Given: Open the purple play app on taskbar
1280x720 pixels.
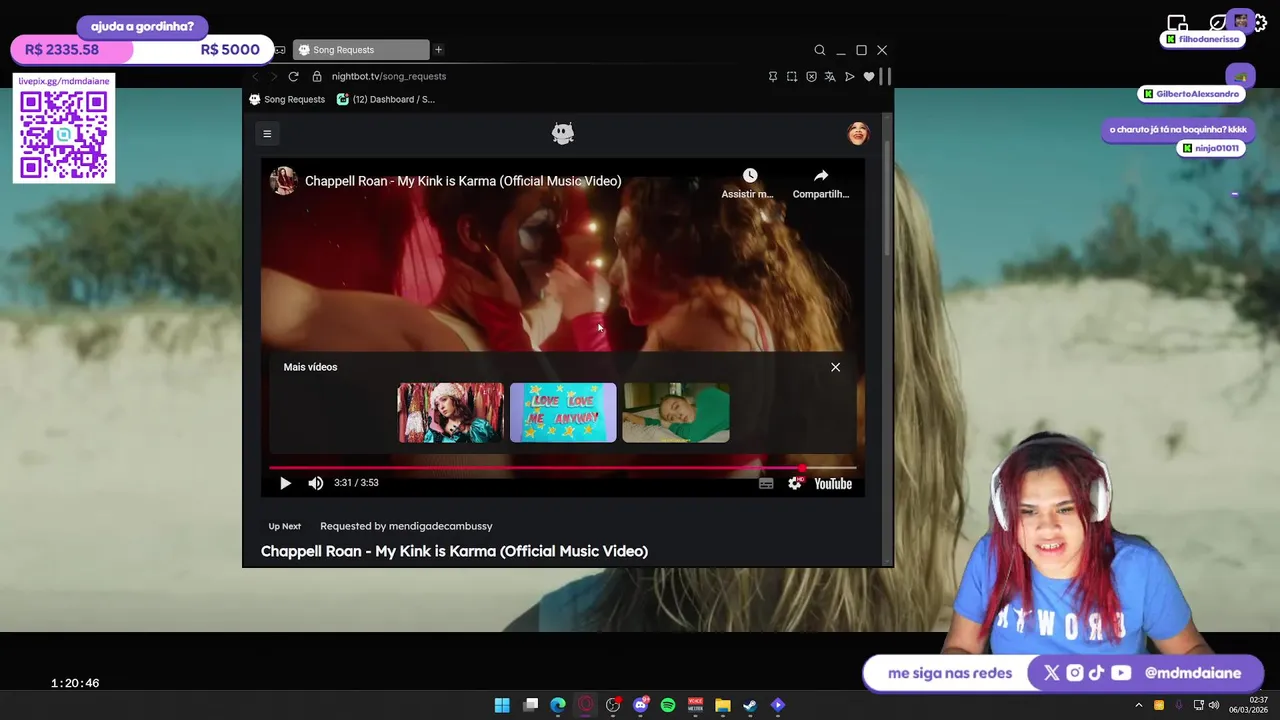Looking at the screenshot, I should pos(778,705).
